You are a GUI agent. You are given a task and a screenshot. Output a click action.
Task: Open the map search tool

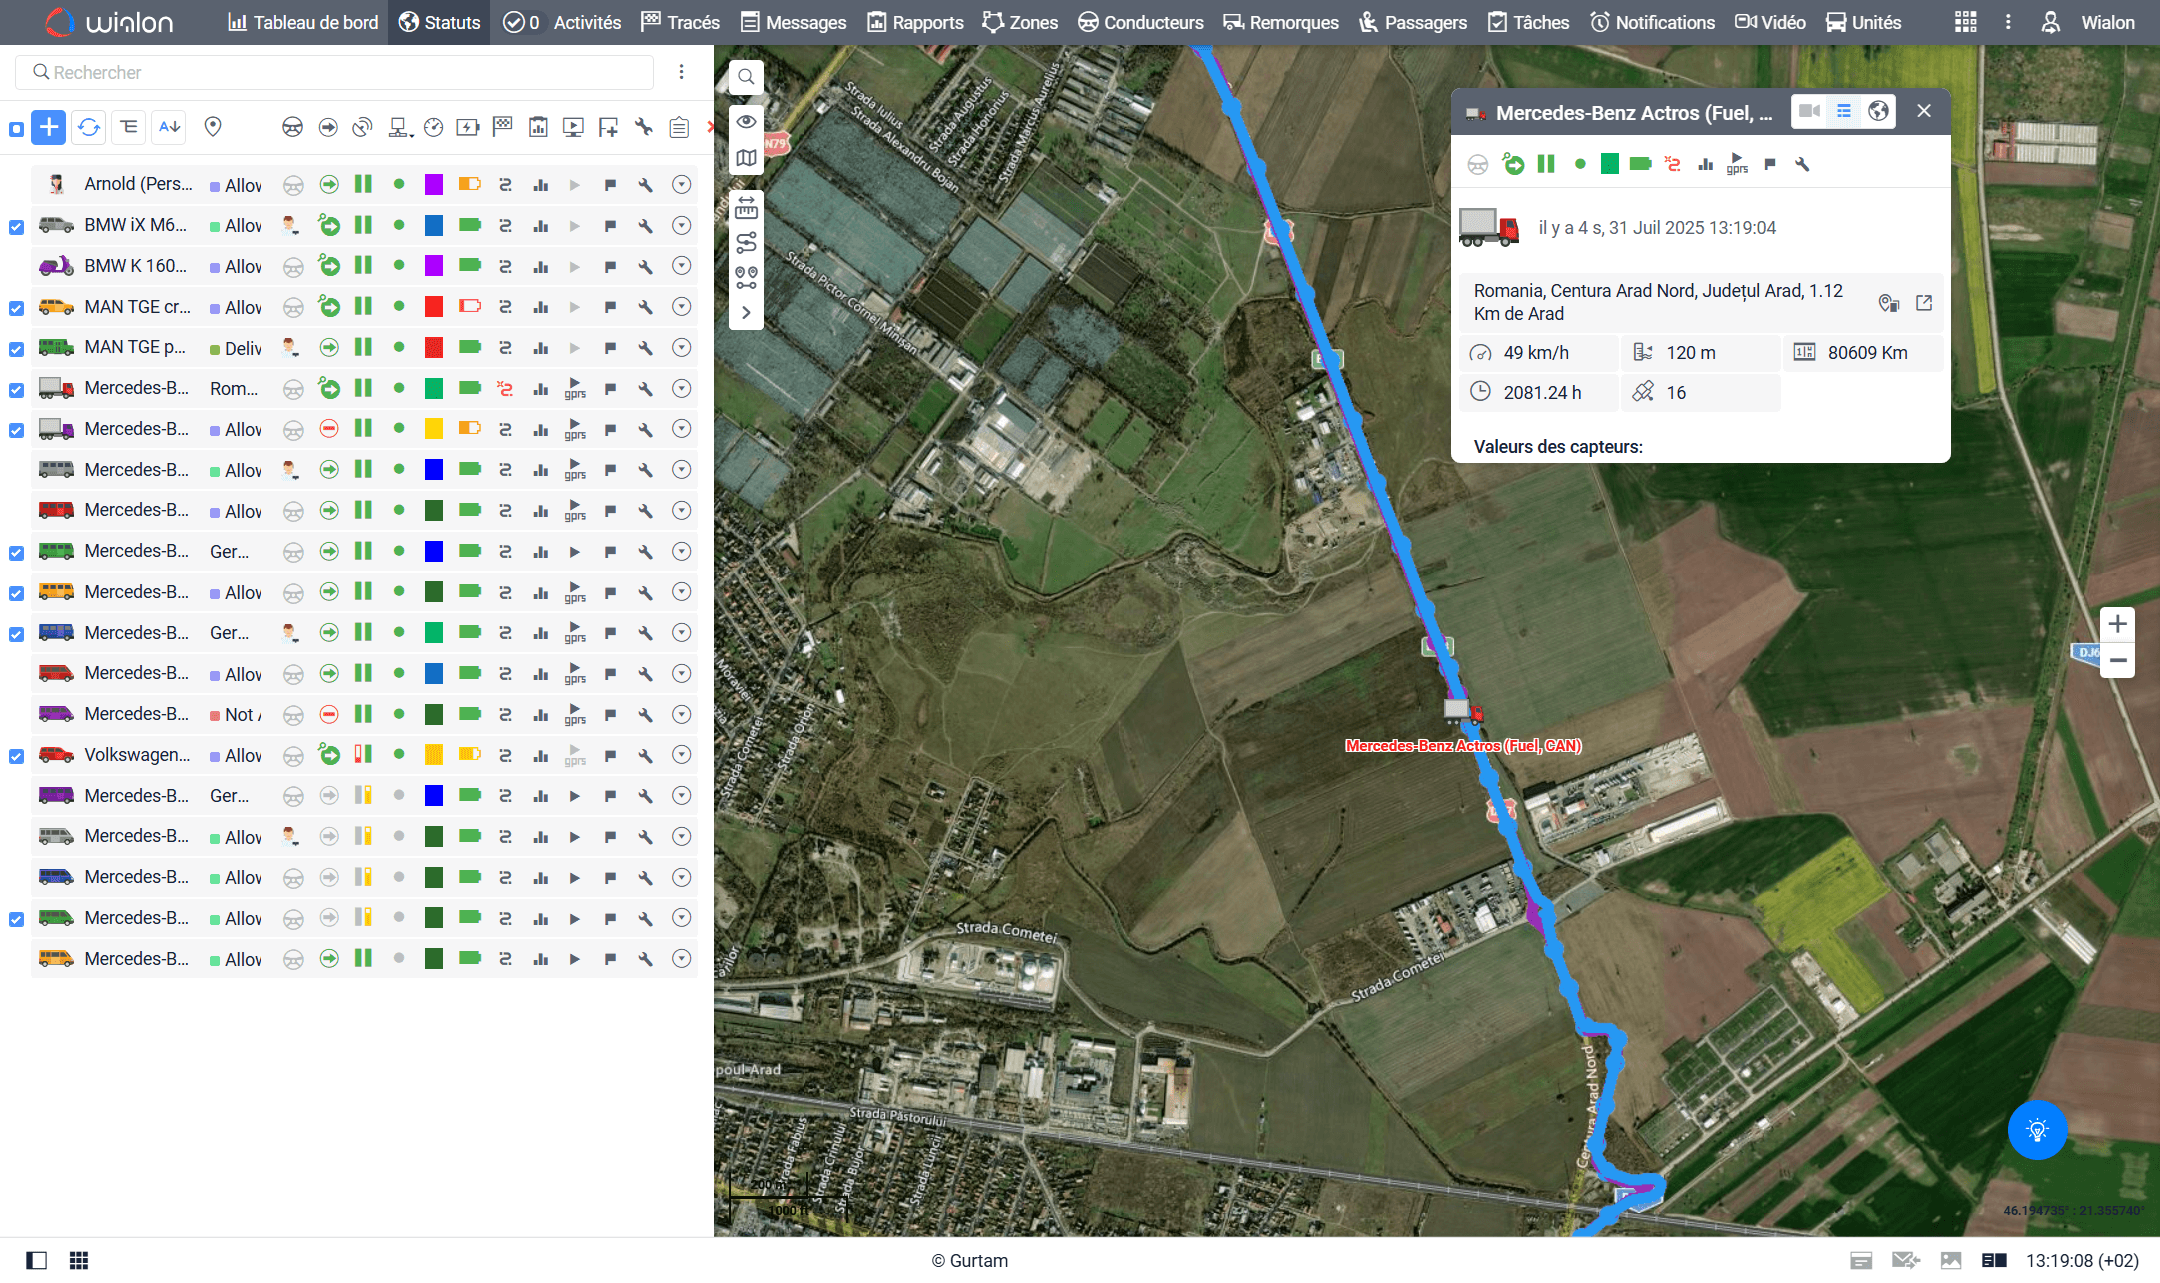point(746,77)
